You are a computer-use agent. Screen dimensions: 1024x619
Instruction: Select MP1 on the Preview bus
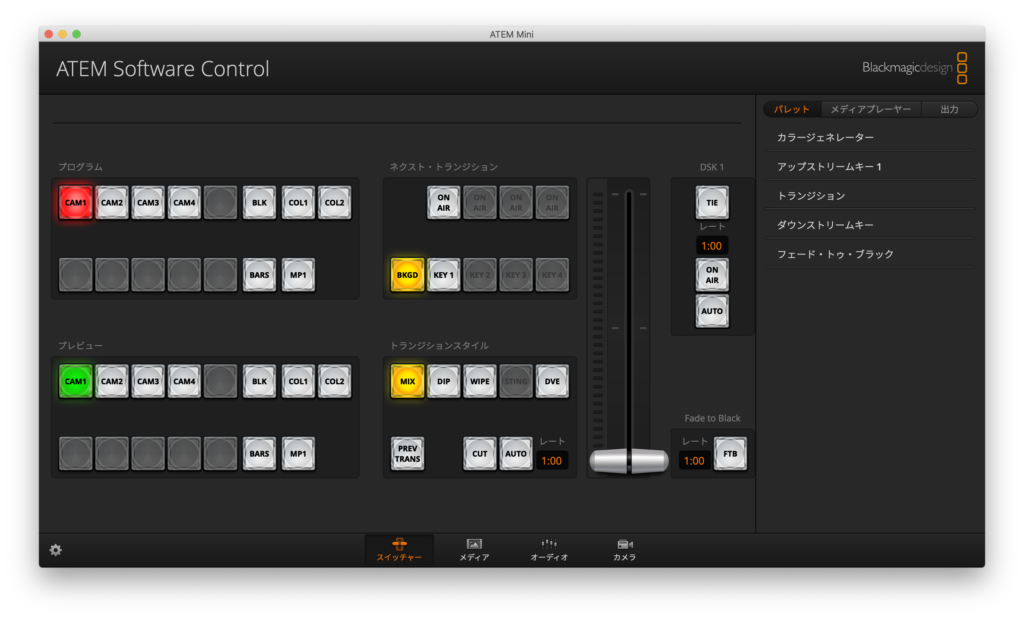298,454
